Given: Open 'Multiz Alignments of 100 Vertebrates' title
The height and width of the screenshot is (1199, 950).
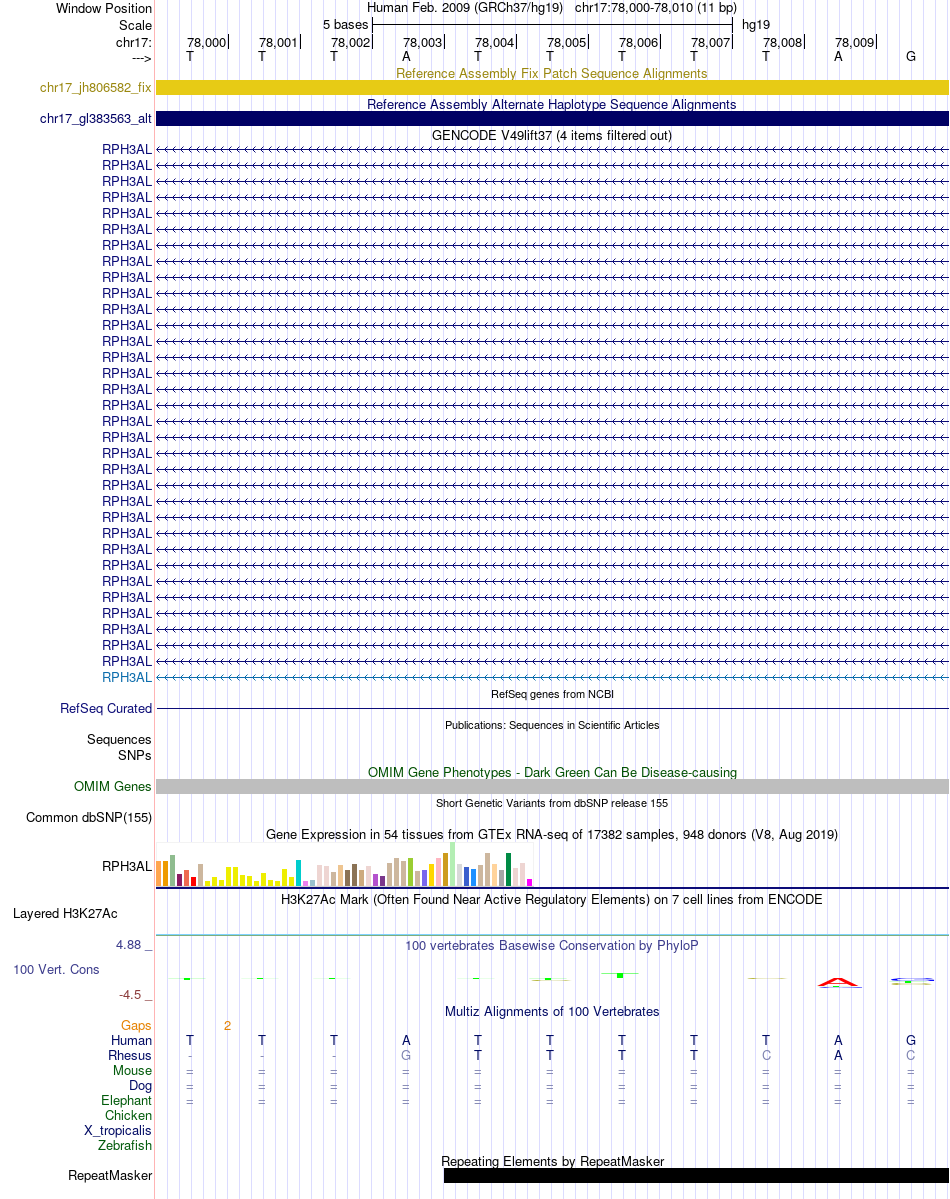Looking at the screenshot, I should tap(551, 1011).
